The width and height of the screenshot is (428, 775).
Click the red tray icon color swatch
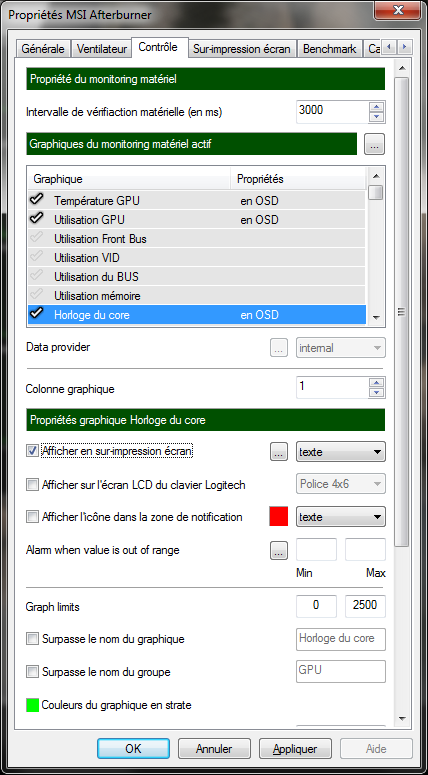click(x=279, y=517)
